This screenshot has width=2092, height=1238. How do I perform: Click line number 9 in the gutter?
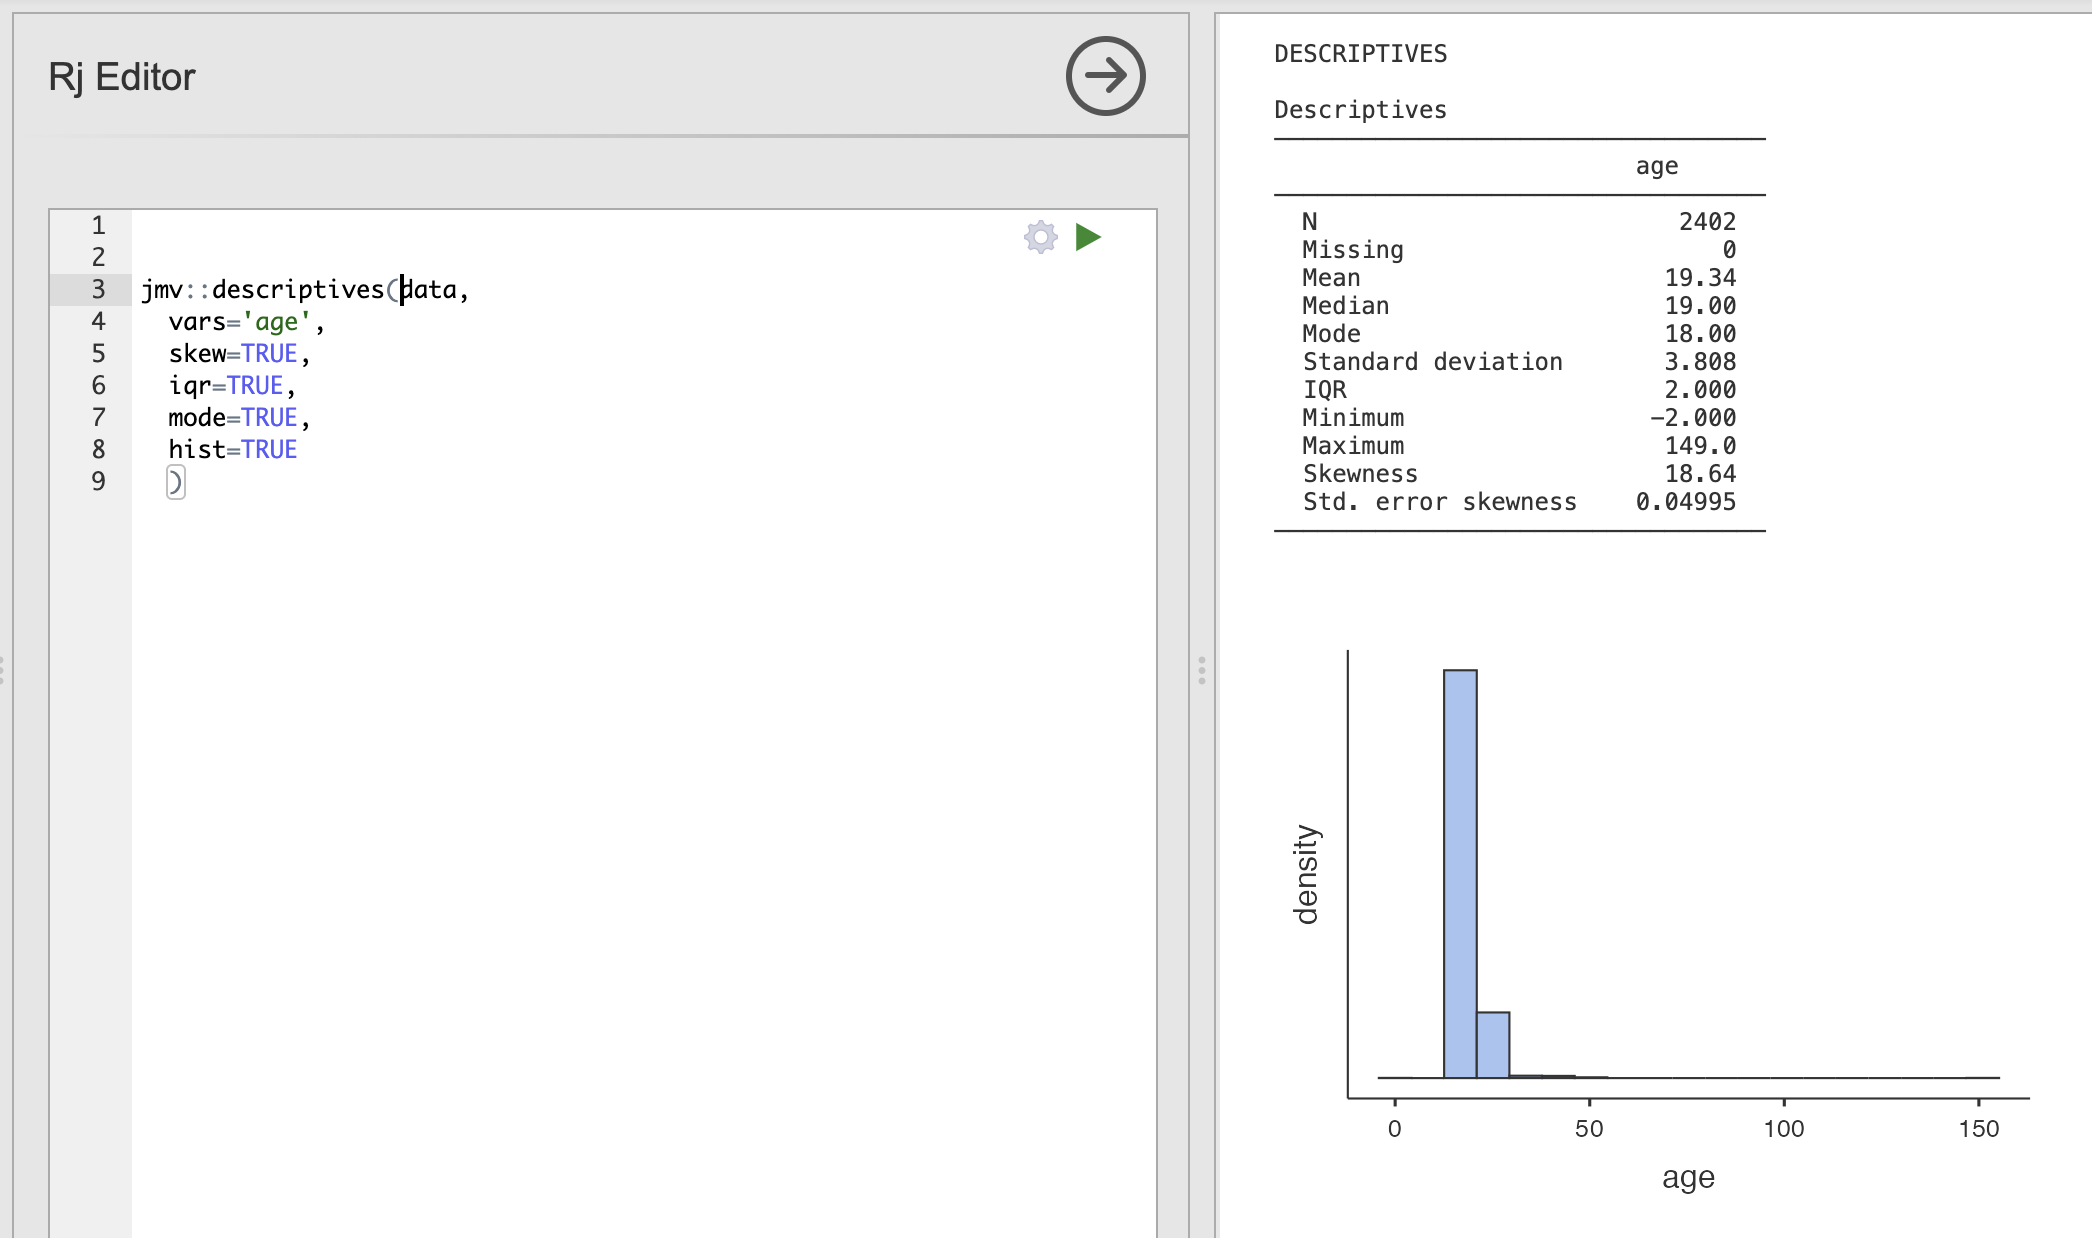click(98, 481)
